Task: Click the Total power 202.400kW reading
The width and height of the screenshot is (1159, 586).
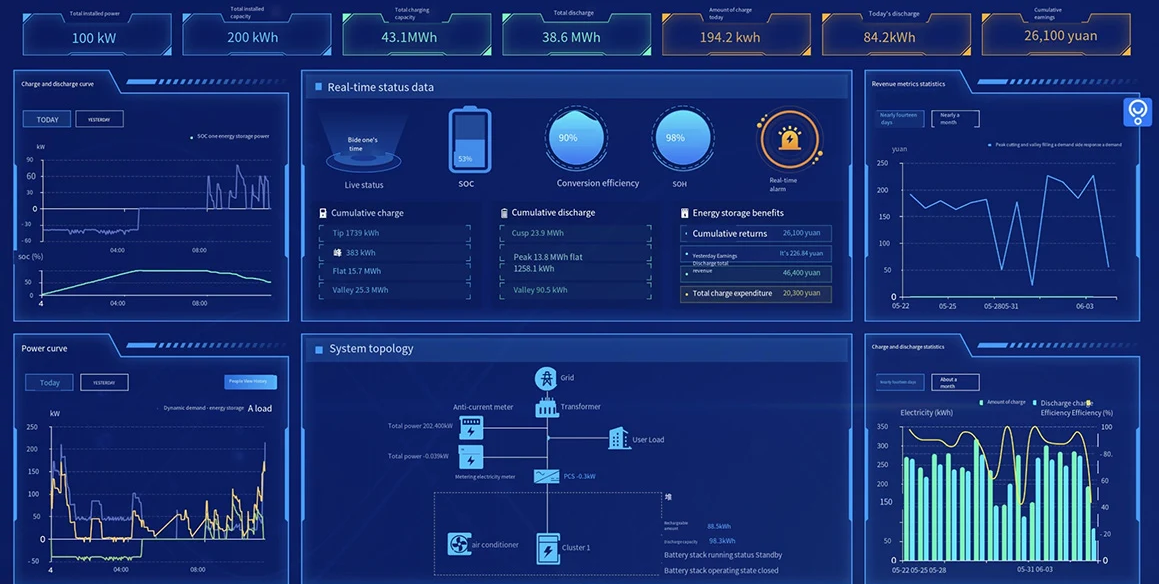Action: [x=420, y=426]
